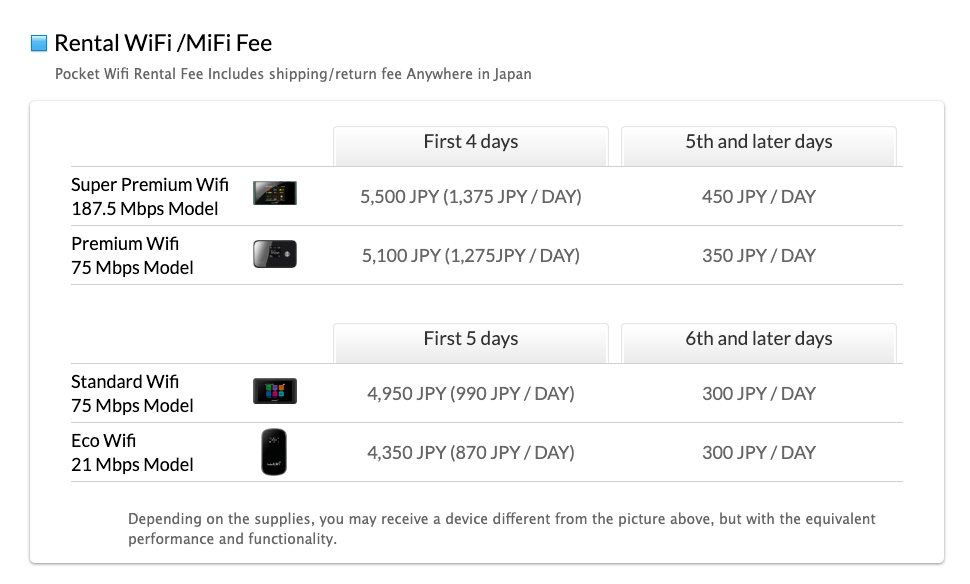Viewport: 970px width, 584px height.
Task: Click the 4,950 JPY price cell
Action: [x=471, y=393]
